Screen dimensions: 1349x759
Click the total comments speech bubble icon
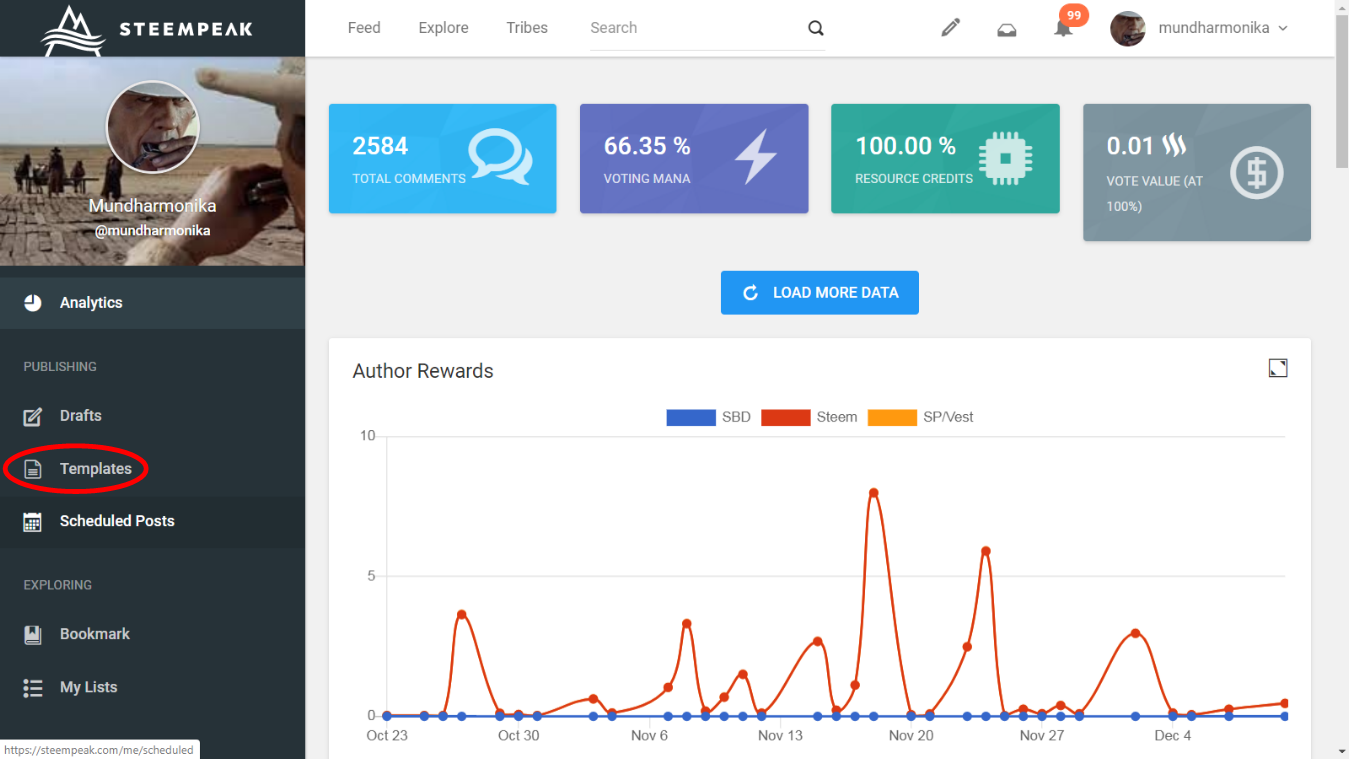point(500,158)
